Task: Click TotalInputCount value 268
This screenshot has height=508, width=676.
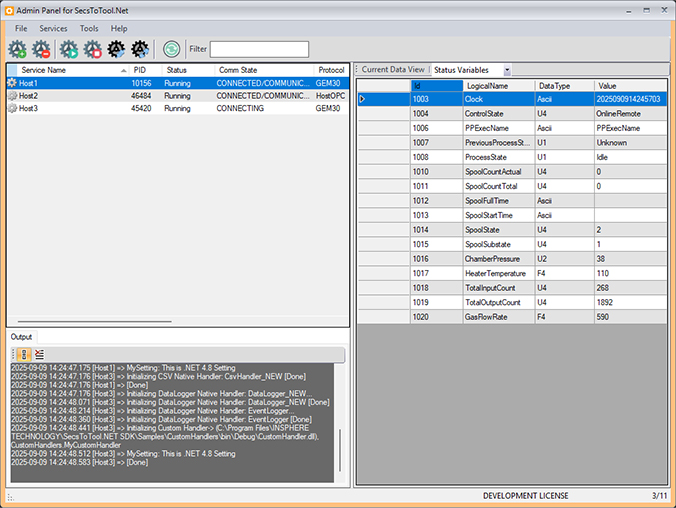Action: click(x=630, y=288)
